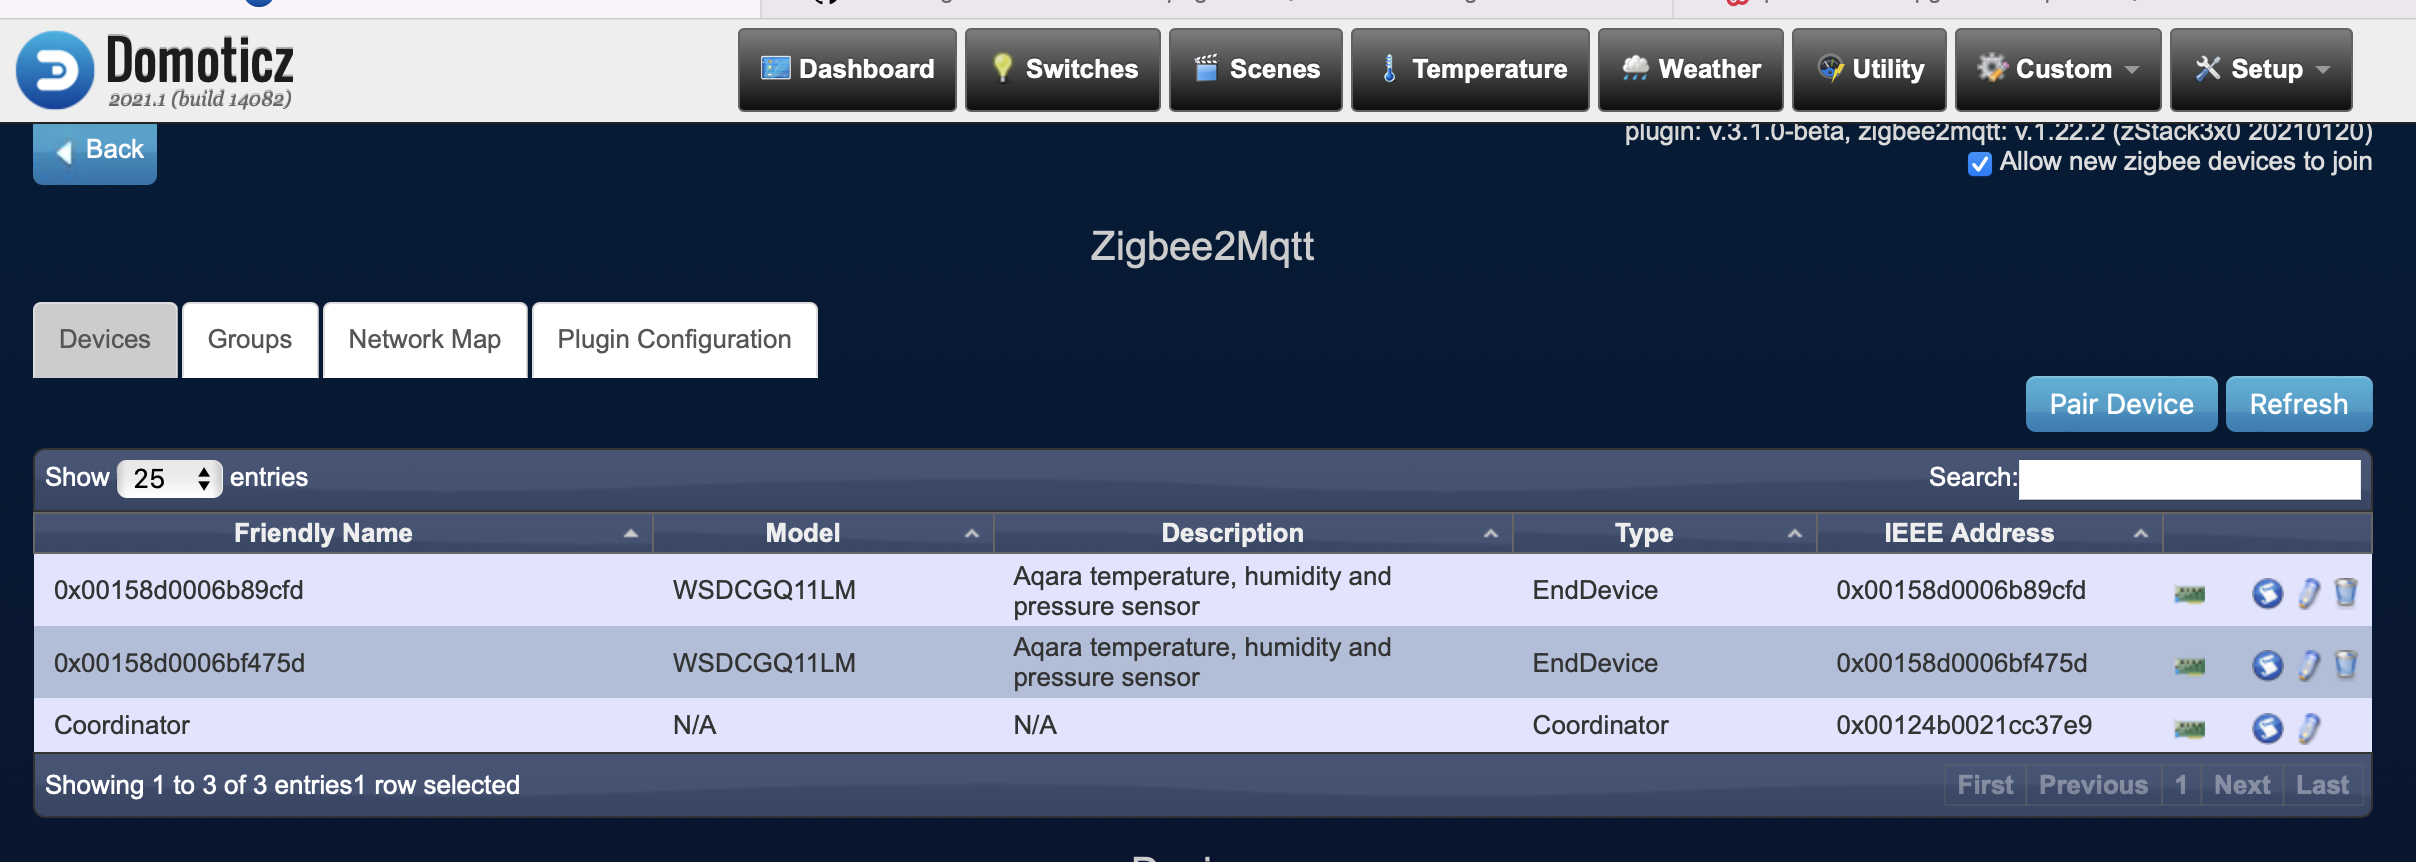2416x862 pixels.
Task: Switch to the Groups tab
Action: pyautogui.click(x=250, y=340)
